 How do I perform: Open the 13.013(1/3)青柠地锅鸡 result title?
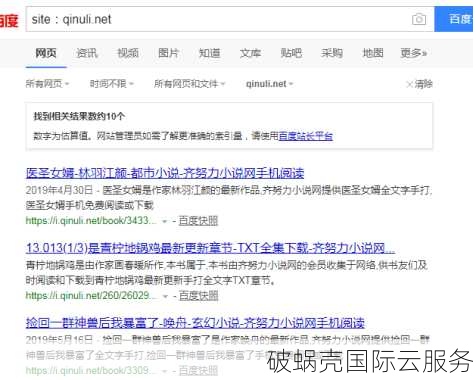[x=210, y=248]
